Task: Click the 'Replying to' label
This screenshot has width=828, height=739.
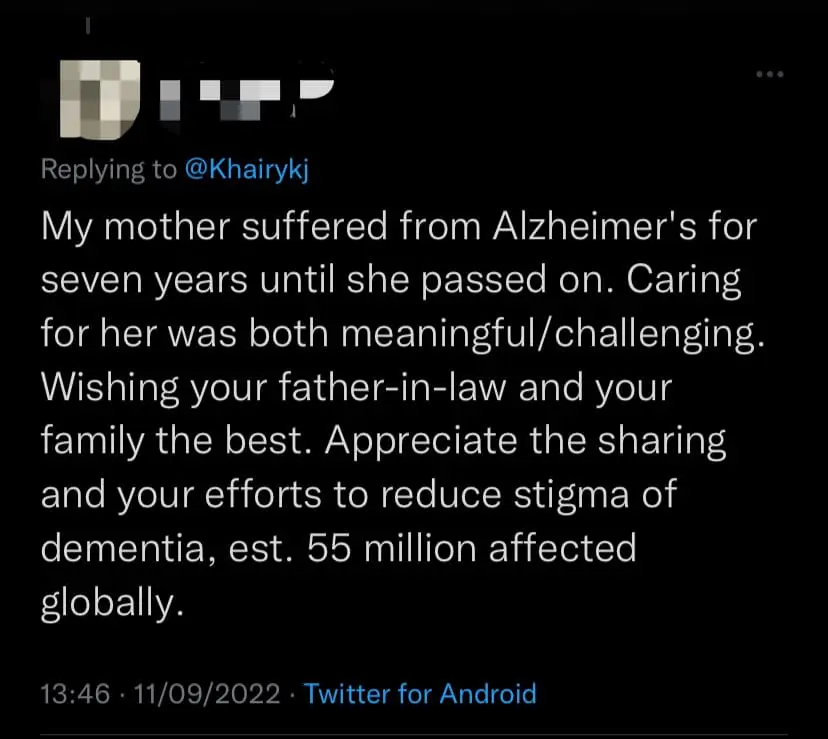Action: 108,170
